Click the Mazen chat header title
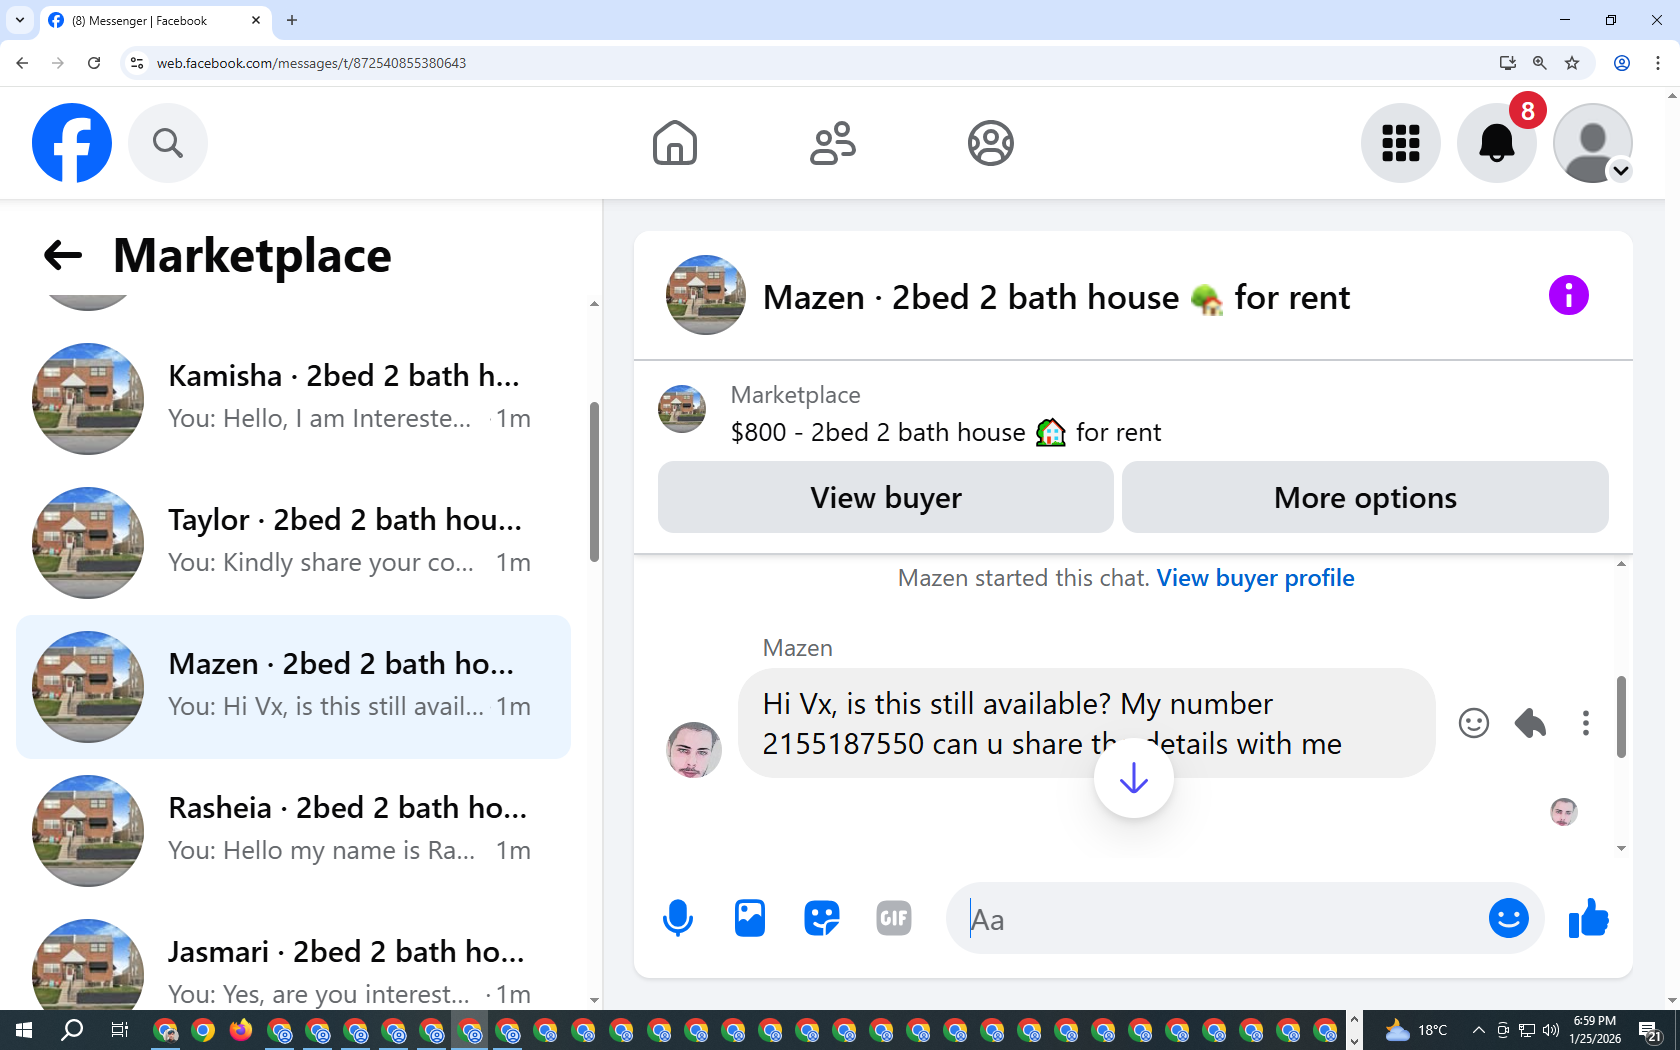The width and height of the screenshot is (1680, 1050). [x=1056, y=297]
